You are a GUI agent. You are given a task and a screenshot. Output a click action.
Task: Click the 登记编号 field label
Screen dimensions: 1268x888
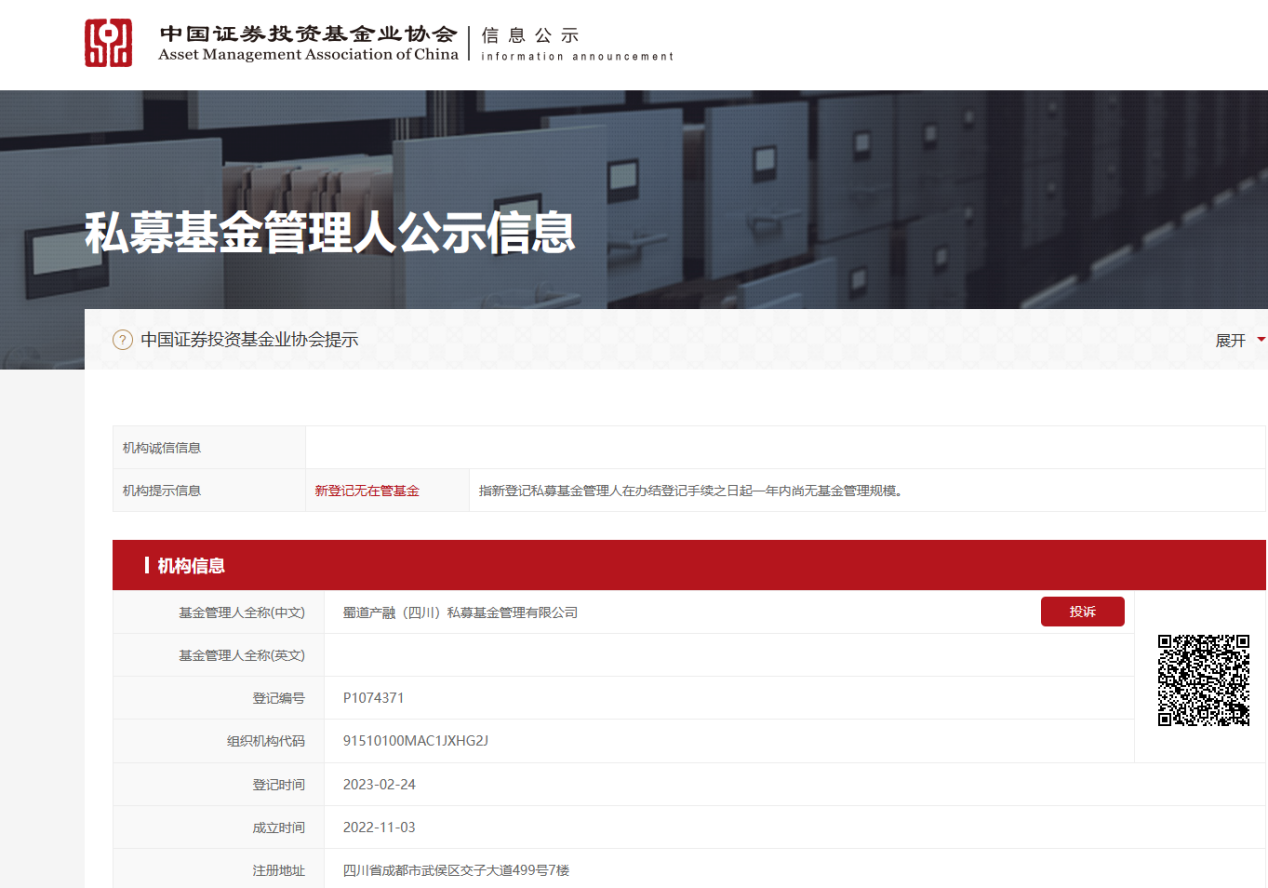click(x=279, y=698)
